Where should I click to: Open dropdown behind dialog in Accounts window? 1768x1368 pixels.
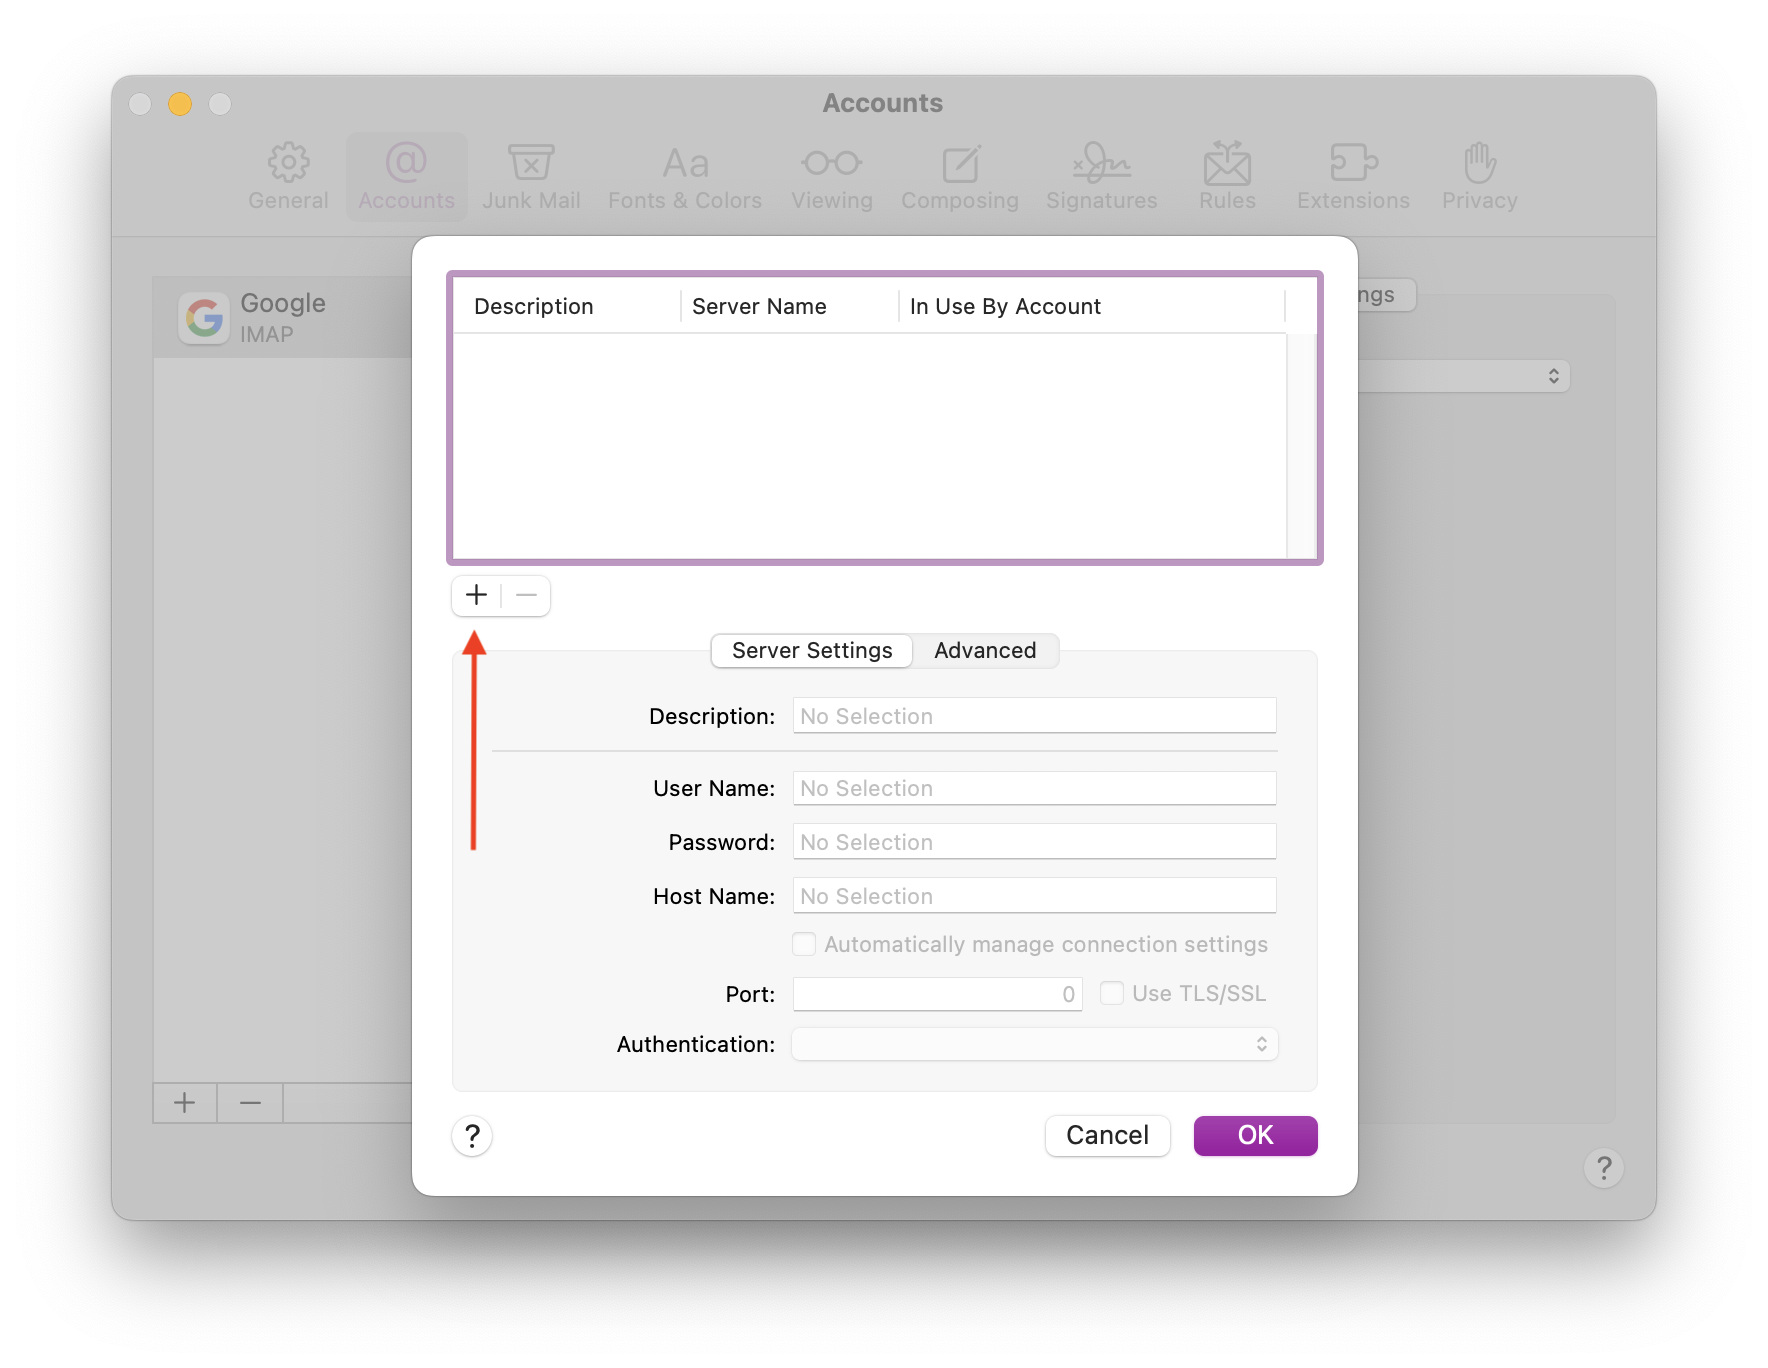coord(1465,376)
